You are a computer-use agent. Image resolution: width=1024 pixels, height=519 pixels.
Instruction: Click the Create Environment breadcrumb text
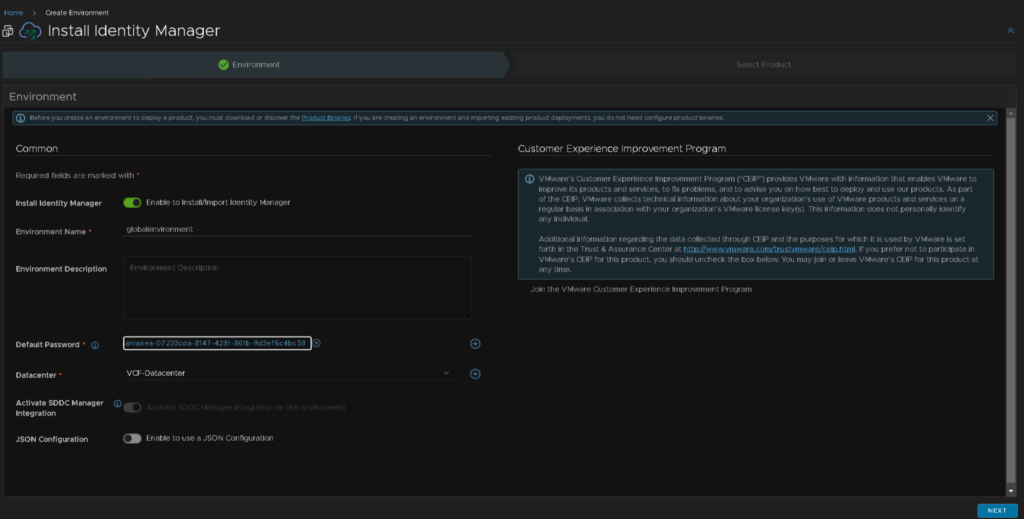[x=77, y=12]
